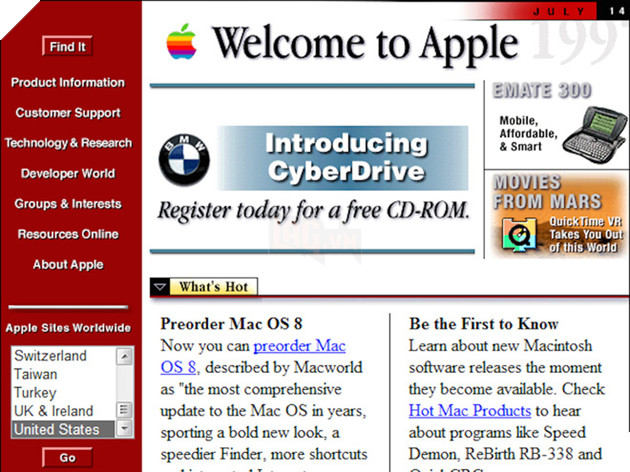
Task: Click scroll down arrow on sites list
Action: (124, 429)
